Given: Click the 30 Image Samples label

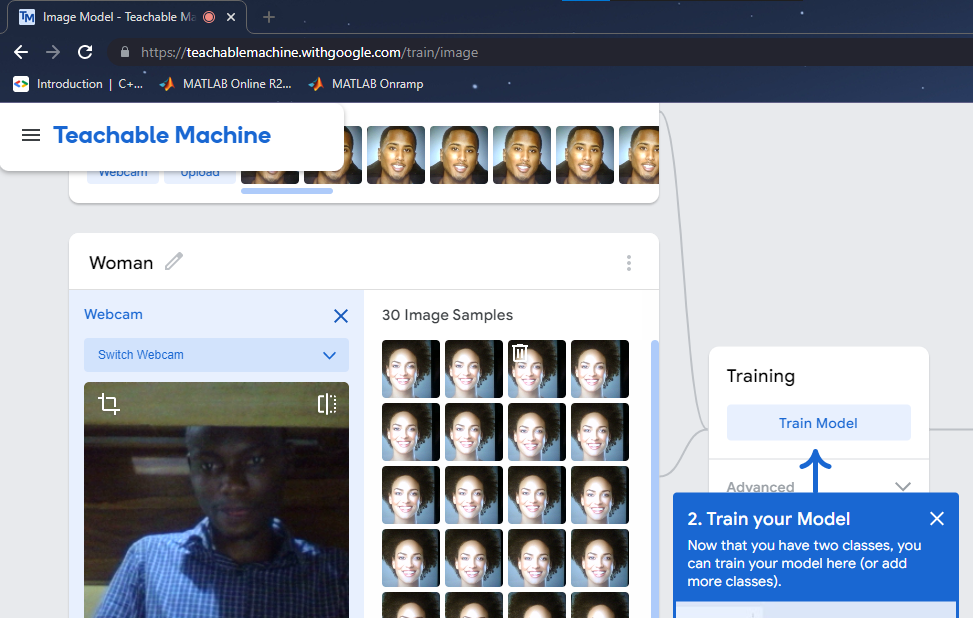Looking at the screenshot, I should [447, 315].
